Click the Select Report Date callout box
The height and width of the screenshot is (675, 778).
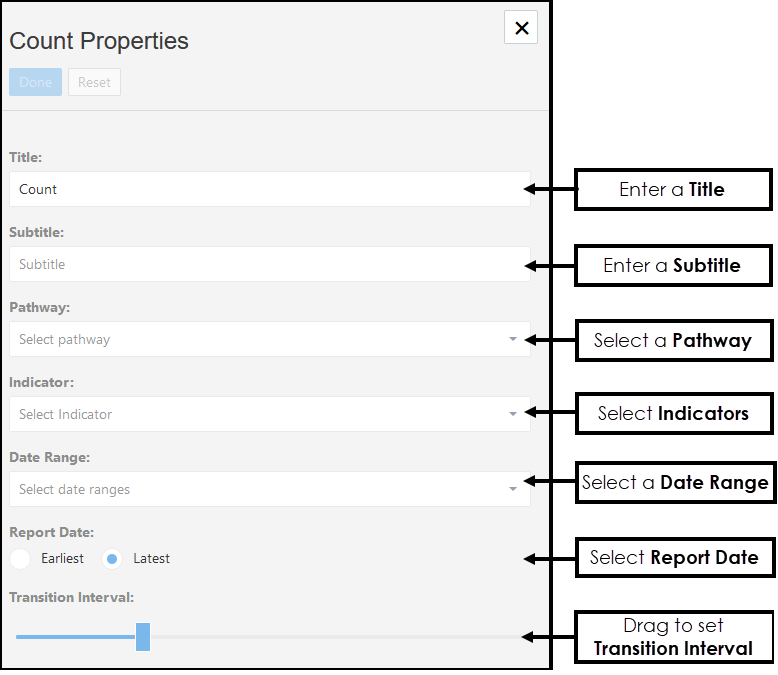tap(674, 557)
